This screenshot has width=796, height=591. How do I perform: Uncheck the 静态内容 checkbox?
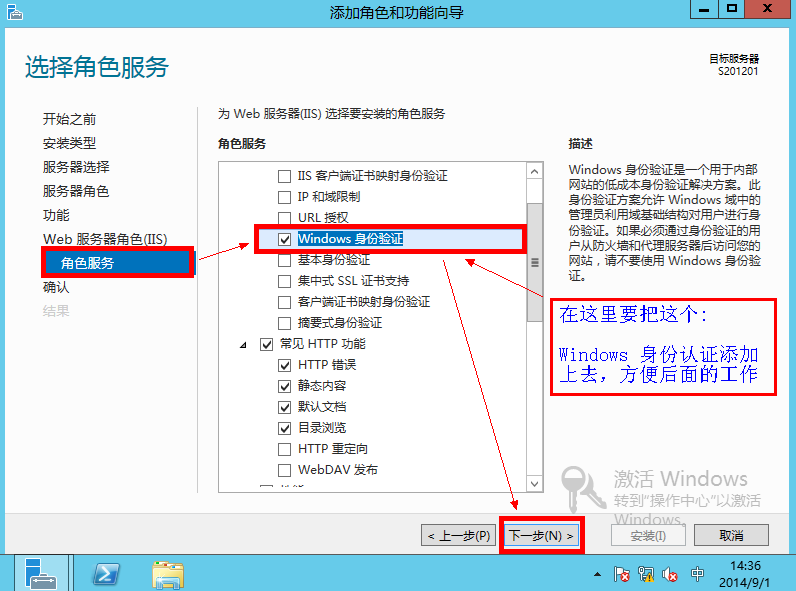pos(284,386)
